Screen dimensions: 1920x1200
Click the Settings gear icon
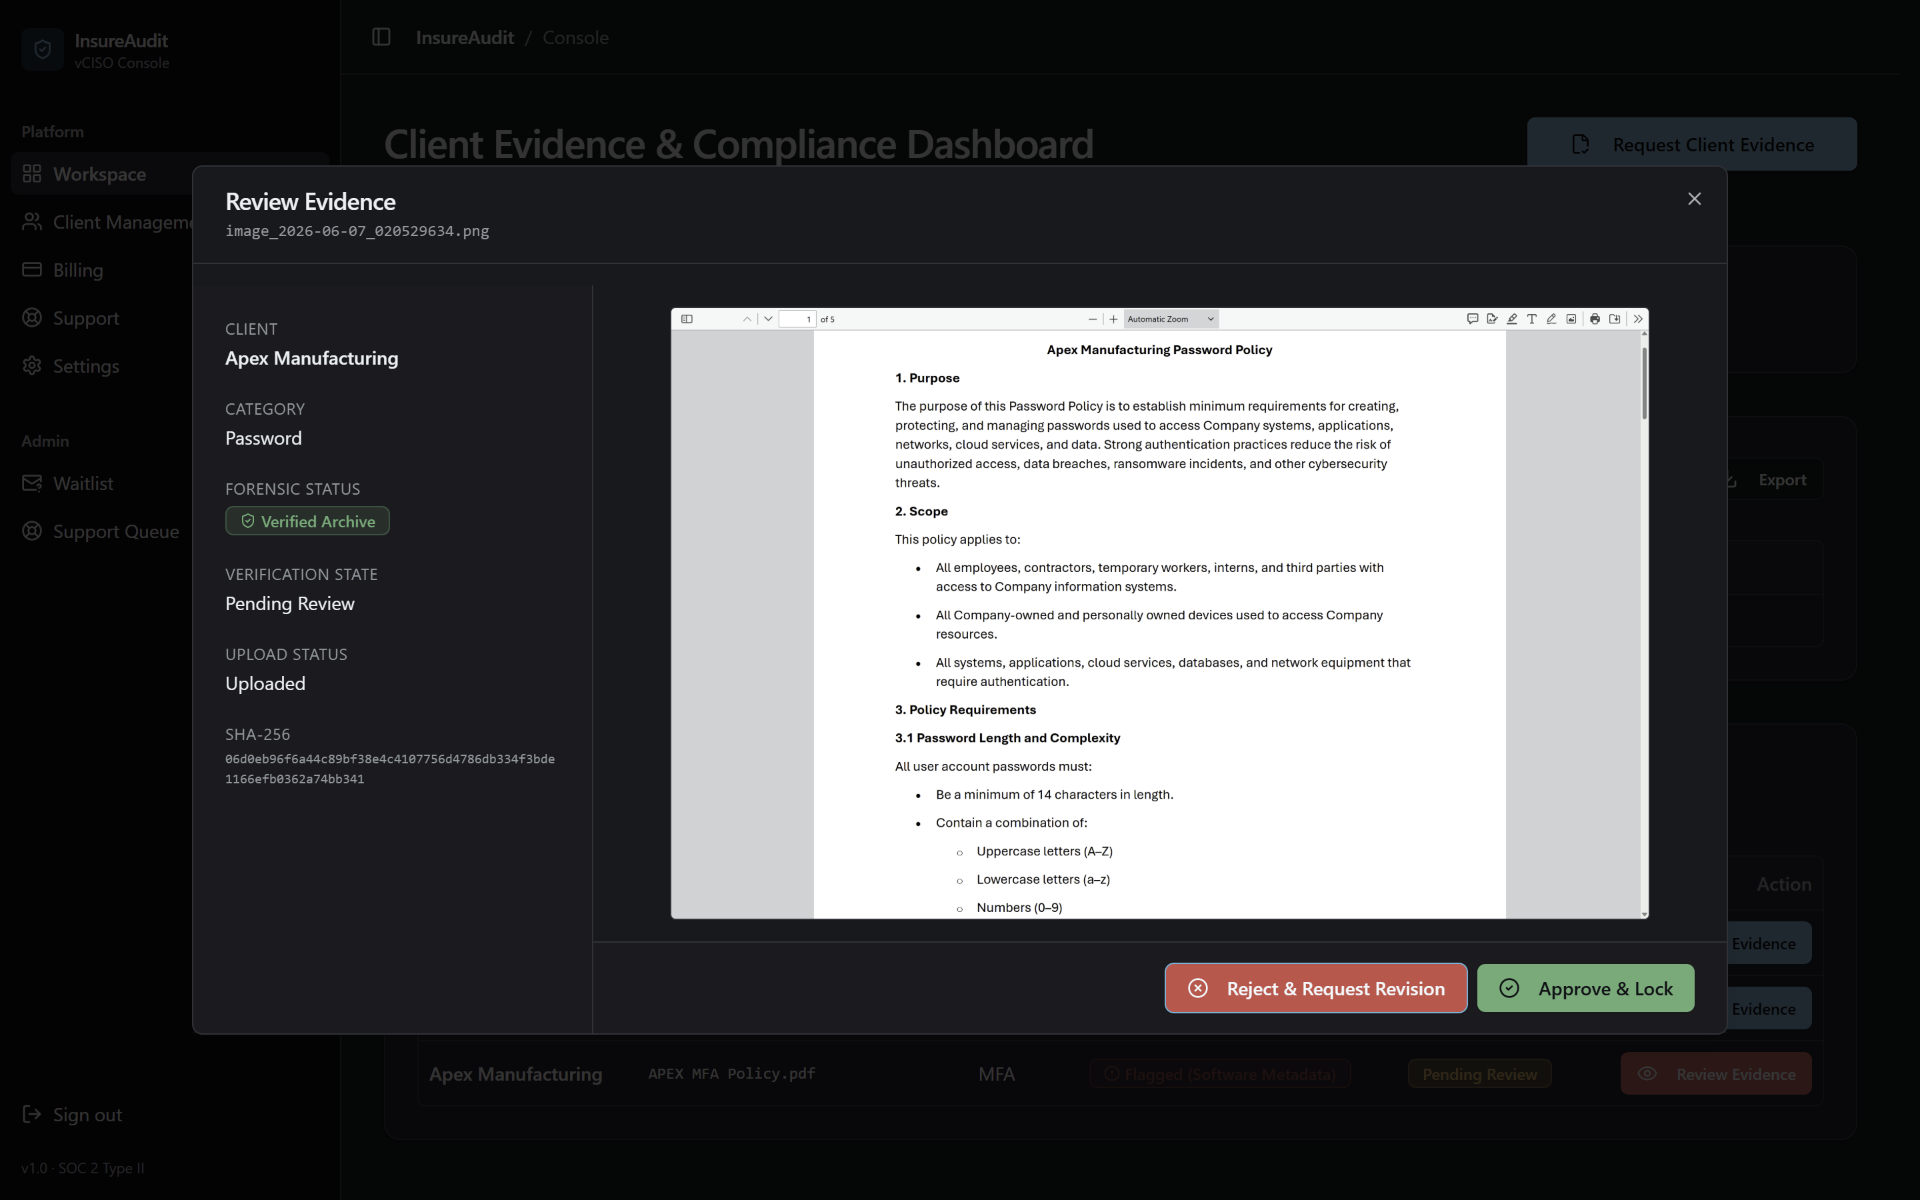coord(32,366)
